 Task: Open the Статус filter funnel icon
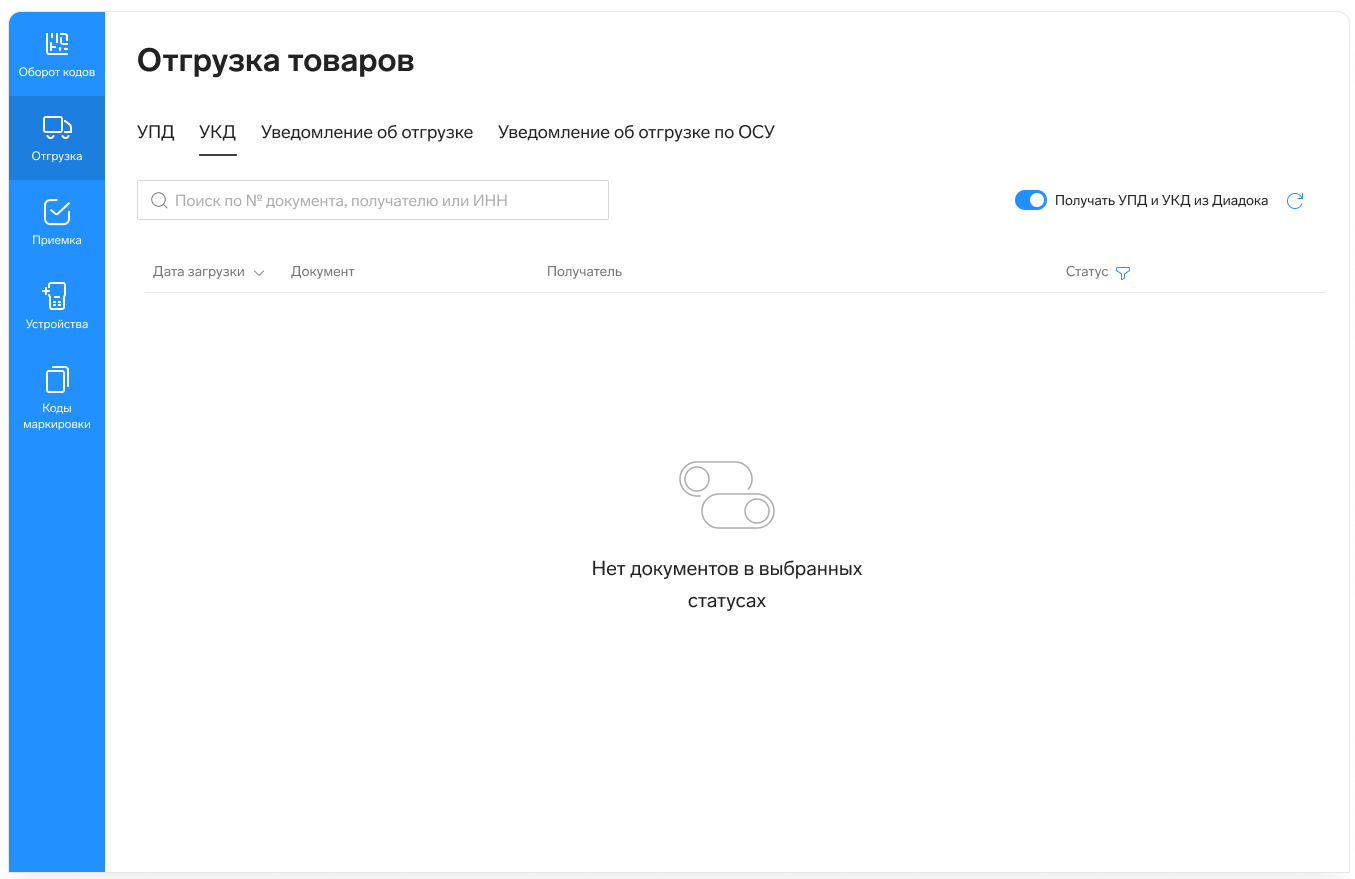click(1123, 273)
